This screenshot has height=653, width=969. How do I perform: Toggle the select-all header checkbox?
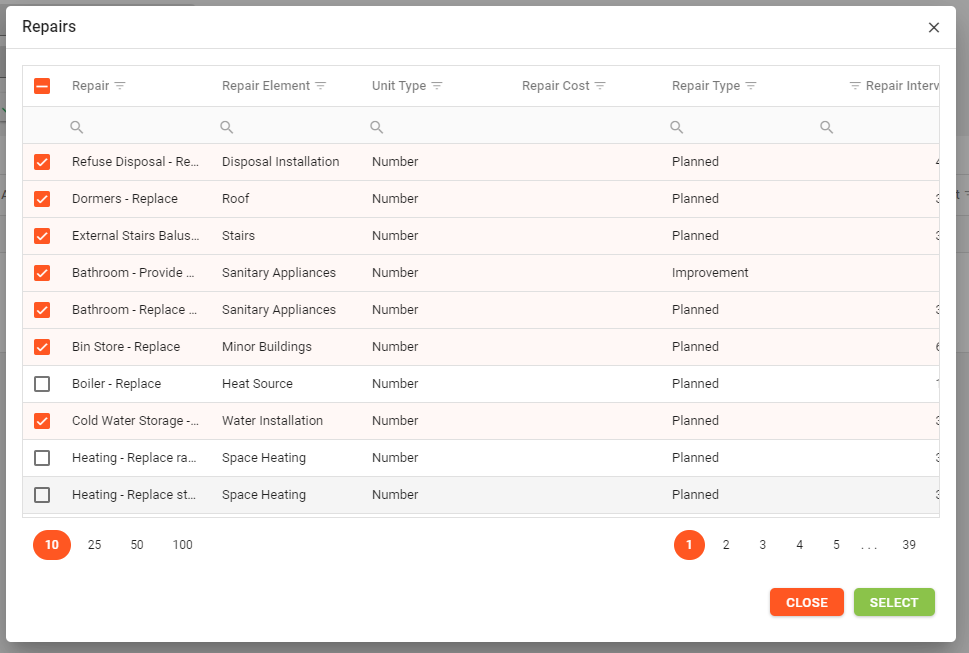click(42, 86)
